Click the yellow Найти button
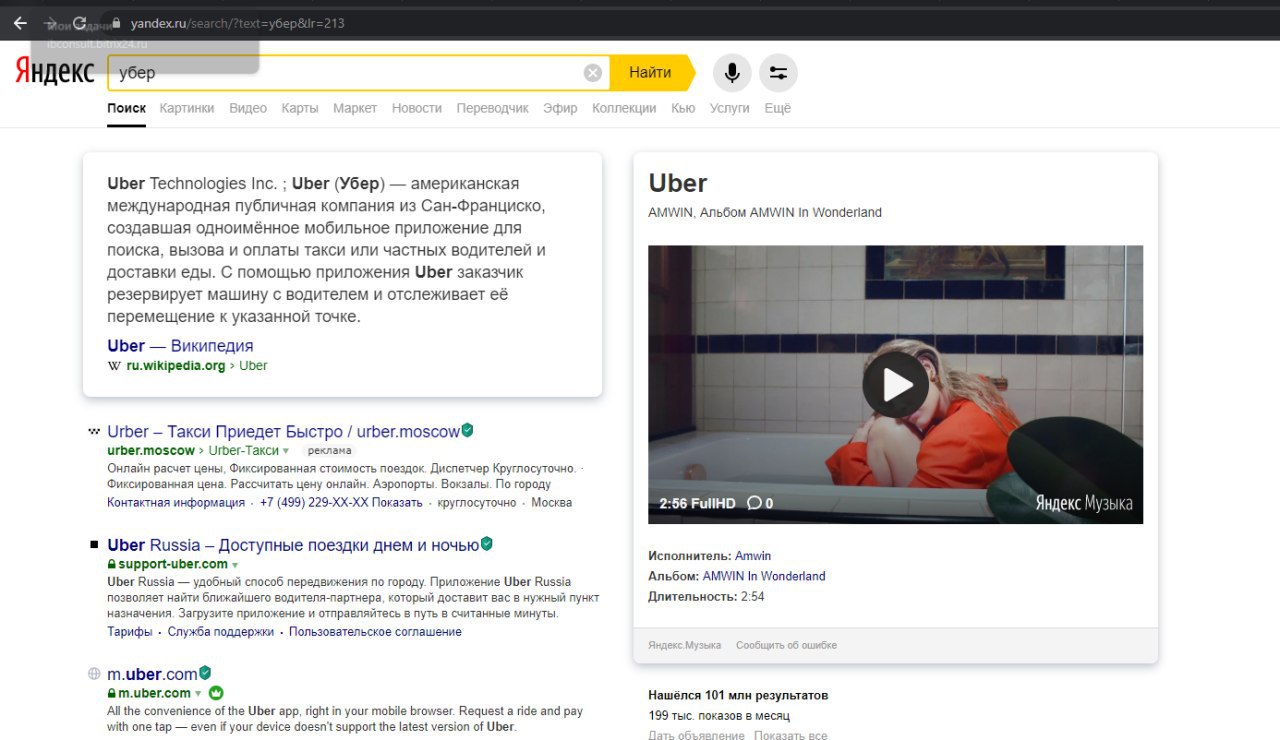1280x740 pixels. point(652,73)
